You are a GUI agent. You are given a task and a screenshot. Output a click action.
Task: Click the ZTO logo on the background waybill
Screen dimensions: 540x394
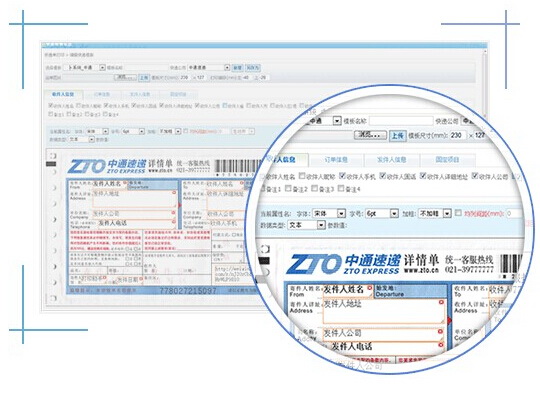pos(87,166)
